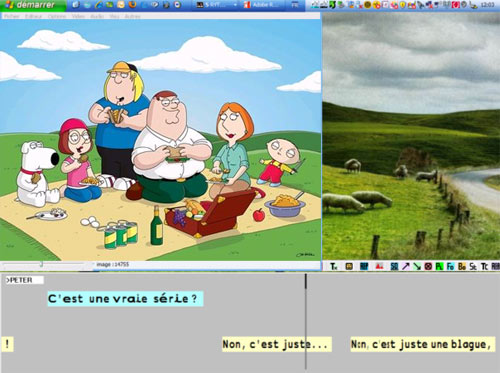Click the St toolbar icon

tap(473, 266)
